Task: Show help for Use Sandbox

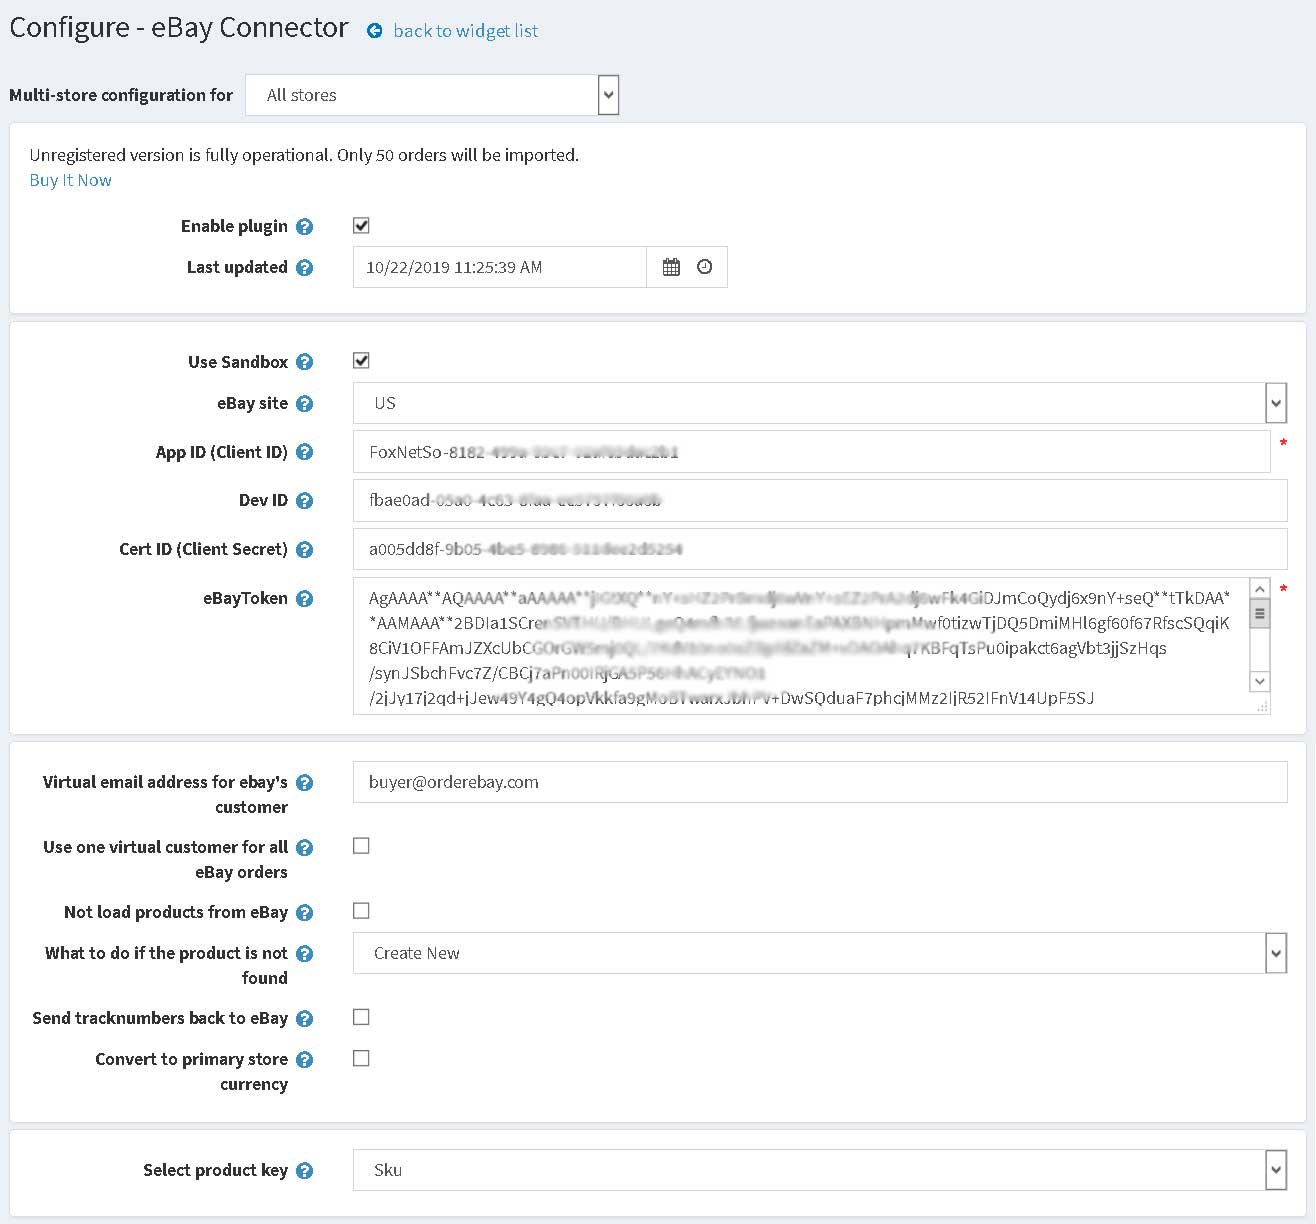Action: click(305, 362)
